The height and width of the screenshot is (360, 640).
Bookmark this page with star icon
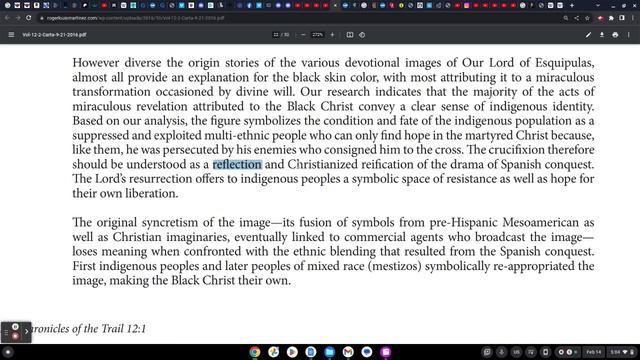587,18
